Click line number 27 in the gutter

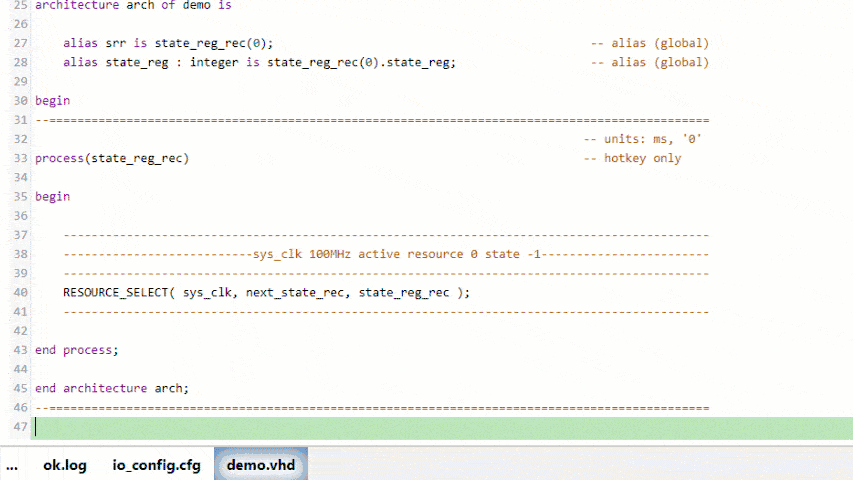click(21, 44)
